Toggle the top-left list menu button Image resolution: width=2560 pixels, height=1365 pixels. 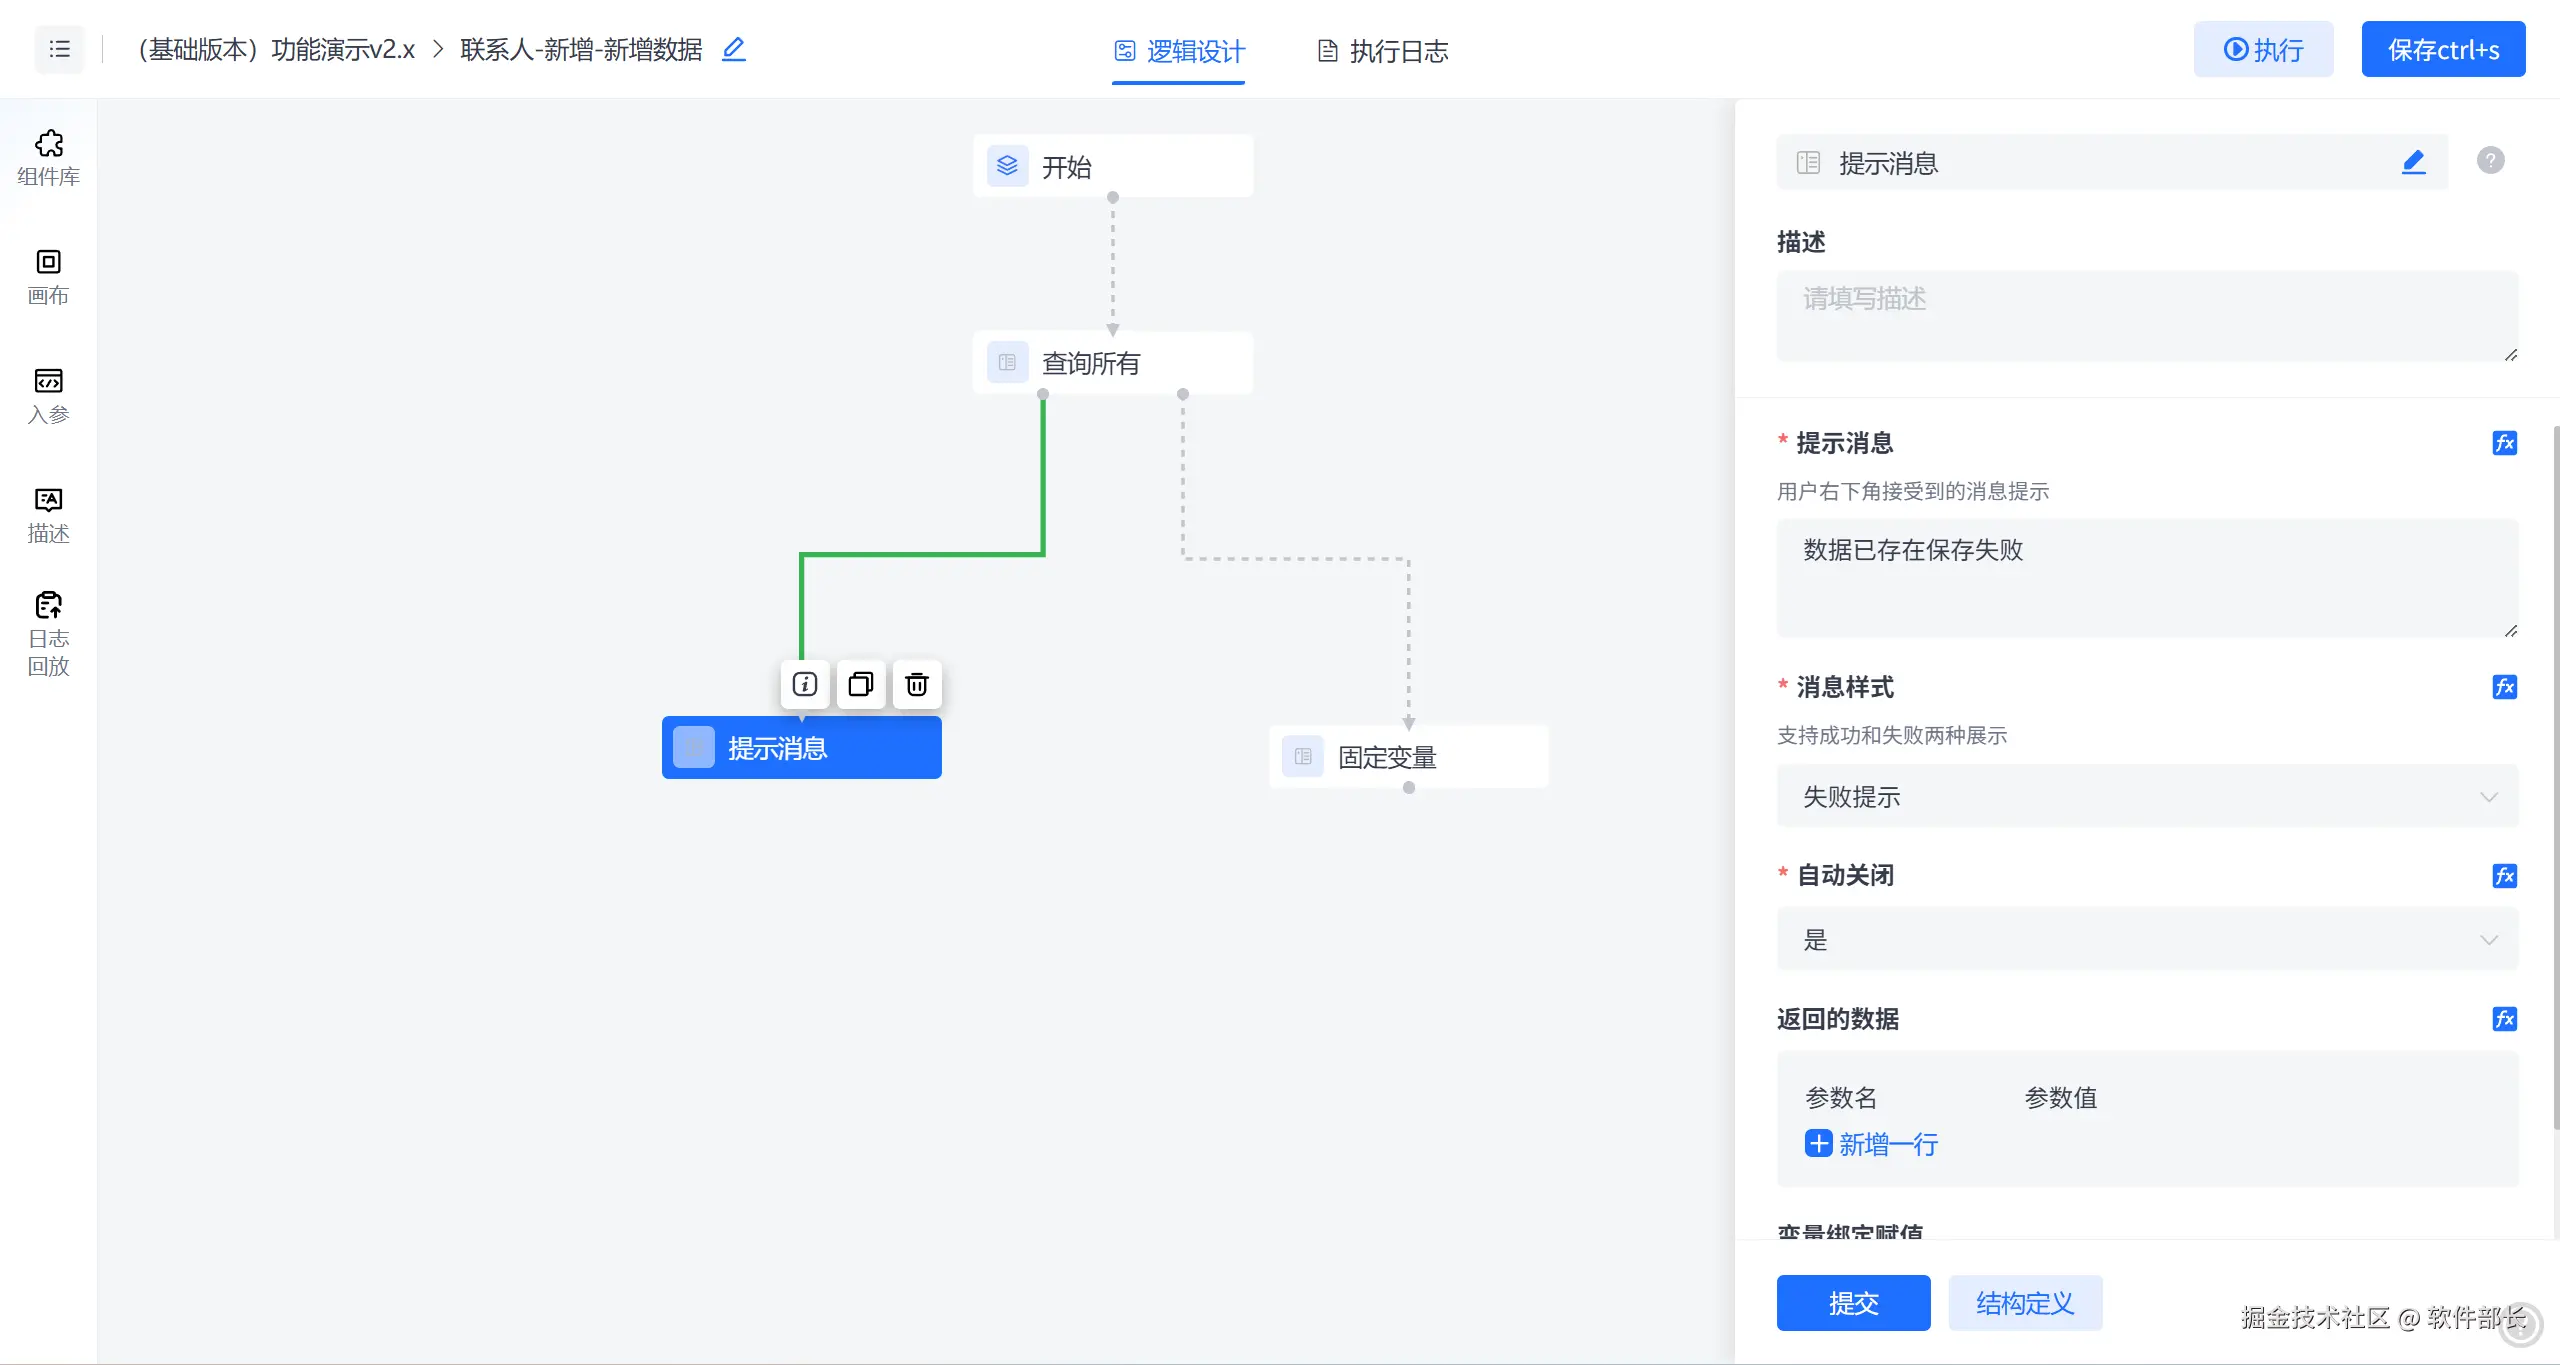[59, 49]
